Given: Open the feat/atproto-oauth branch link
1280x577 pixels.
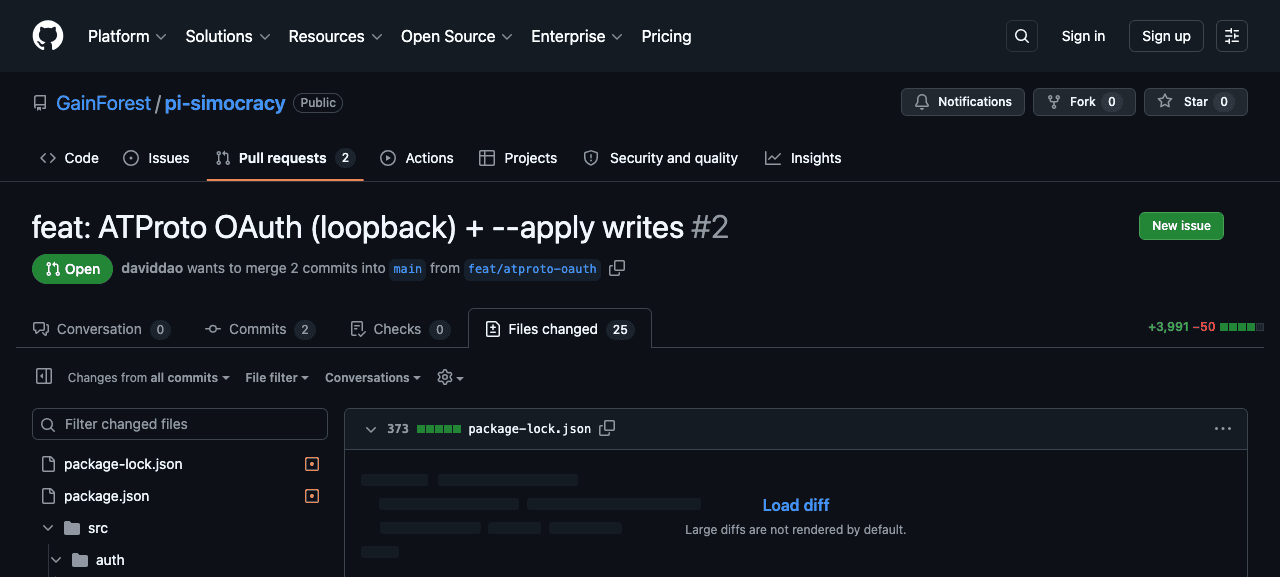Looking at the screenshot, I should (533, 269).
